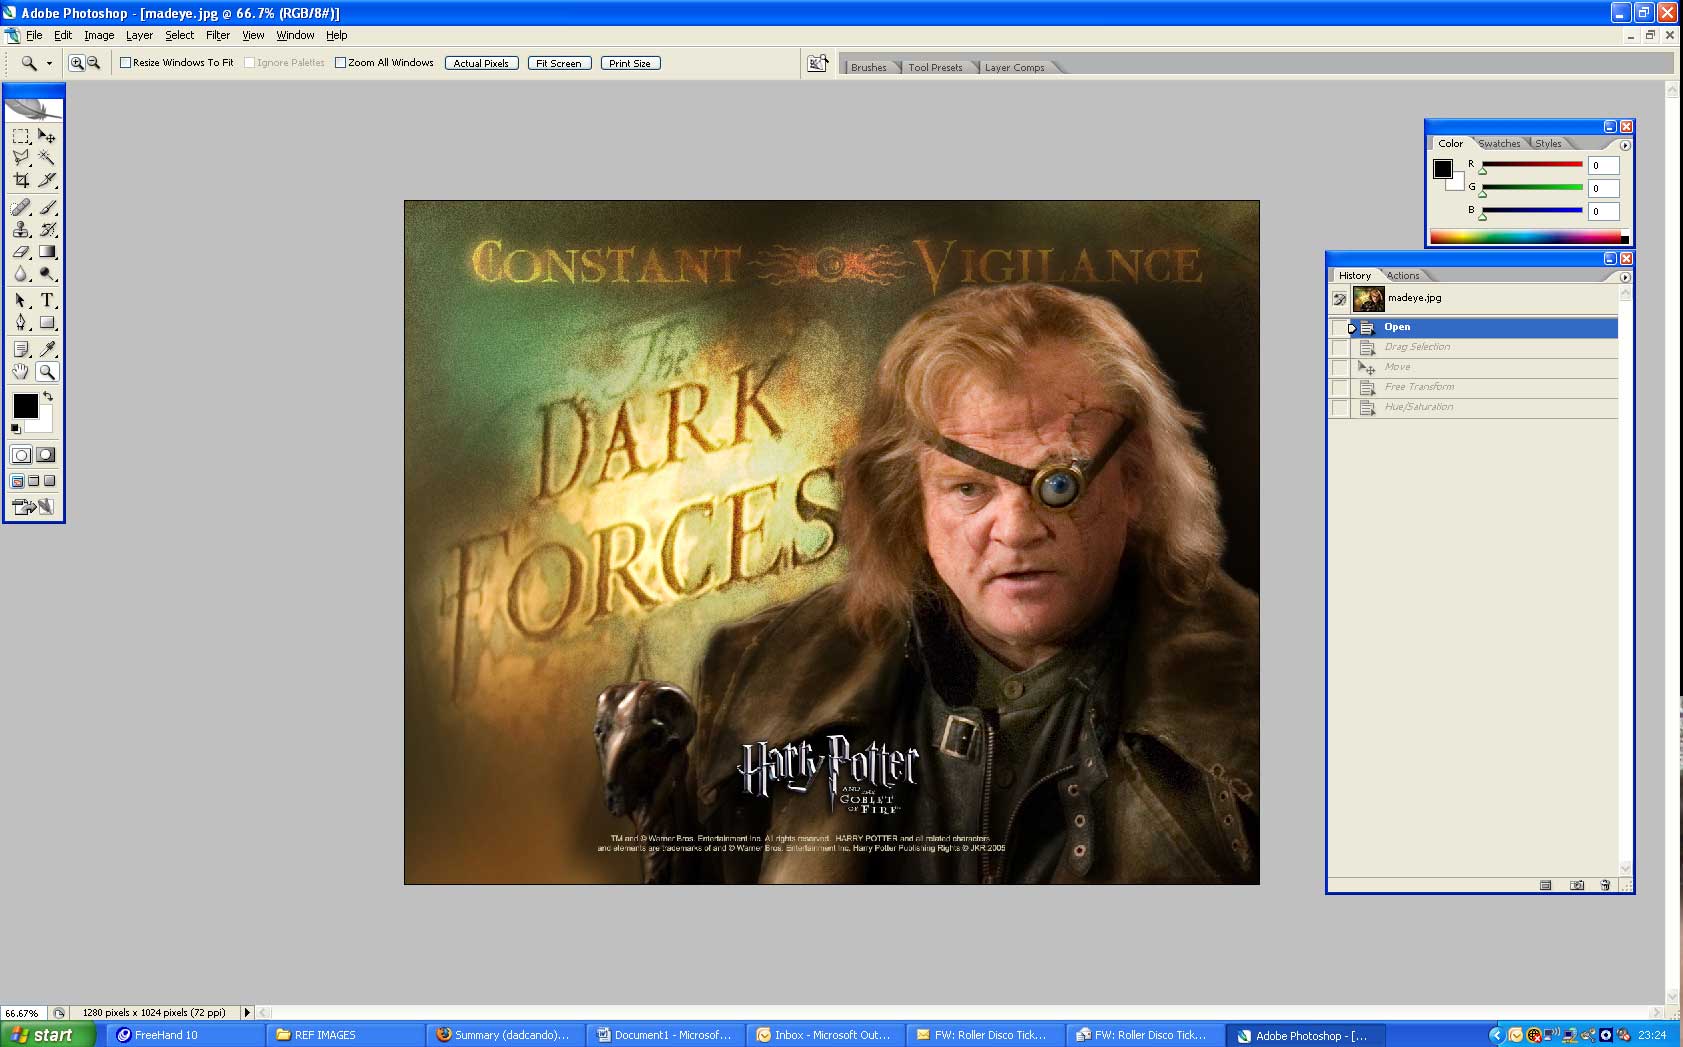Set history brush source for madeye.jpg snapshot

(1340, 298)
